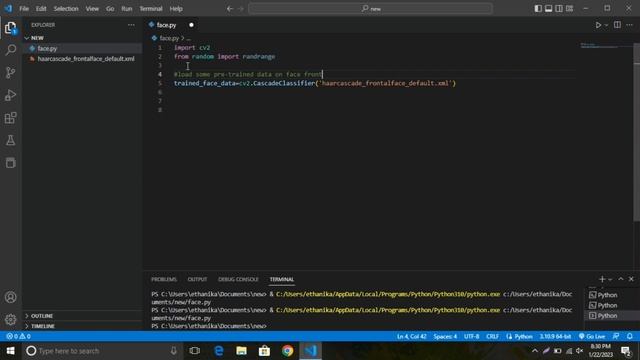Open notifications bell in status bar
The image size is (640, 360).
tap(629, 336)
